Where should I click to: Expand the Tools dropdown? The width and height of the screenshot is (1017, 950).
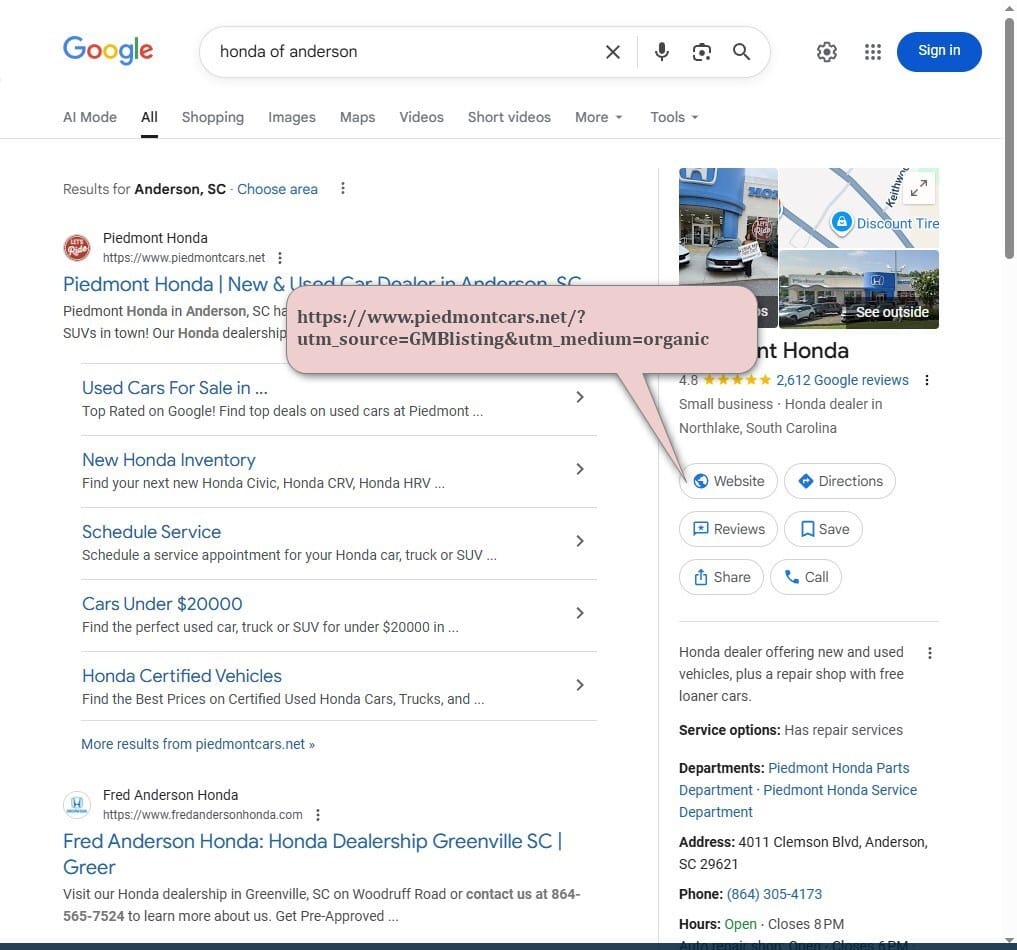674,117
